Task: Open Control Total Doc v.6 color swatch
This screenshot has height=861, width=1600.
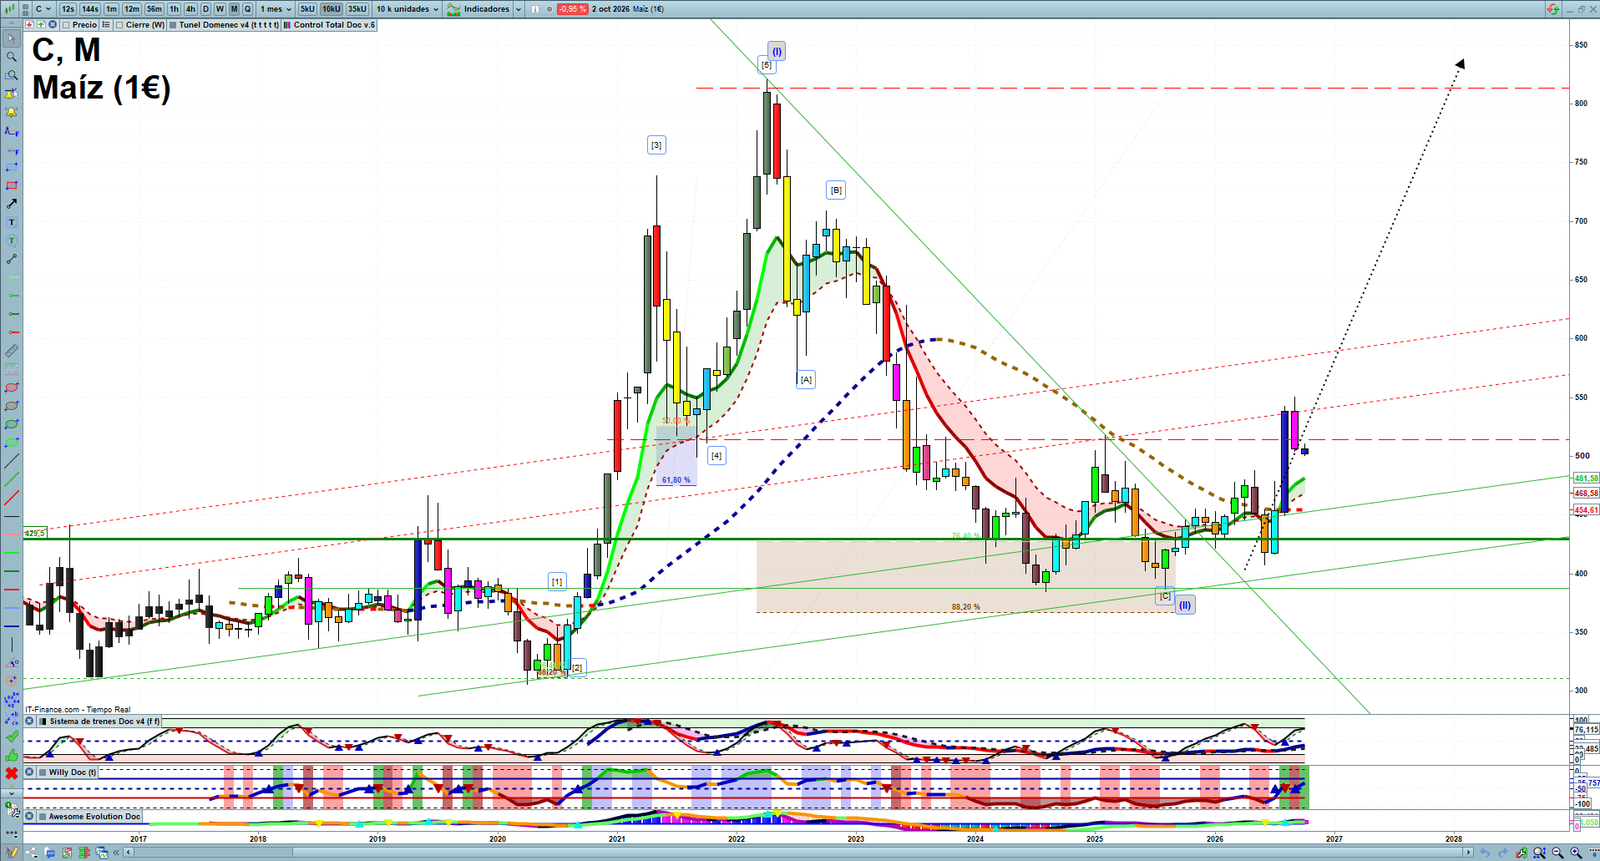Action: pyautogui.click(x=287, y=25)
